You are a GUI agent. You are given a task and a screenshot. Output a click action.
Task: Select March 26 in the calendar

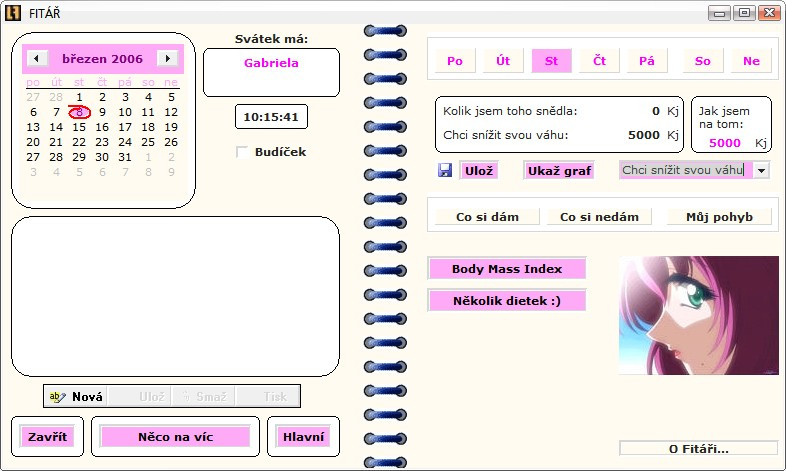pyautogui.click(x=171, y=142)
